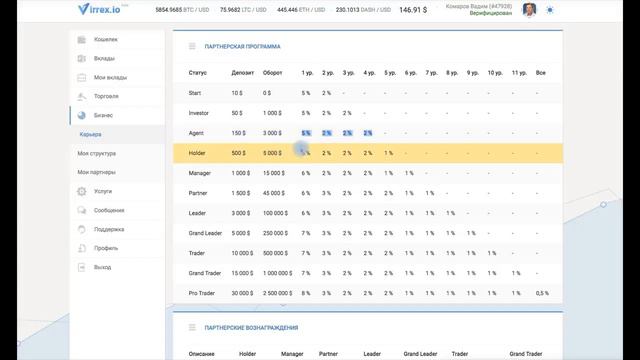Click the Agent status row name
This screenshot has width=640, height=360.
196,133
